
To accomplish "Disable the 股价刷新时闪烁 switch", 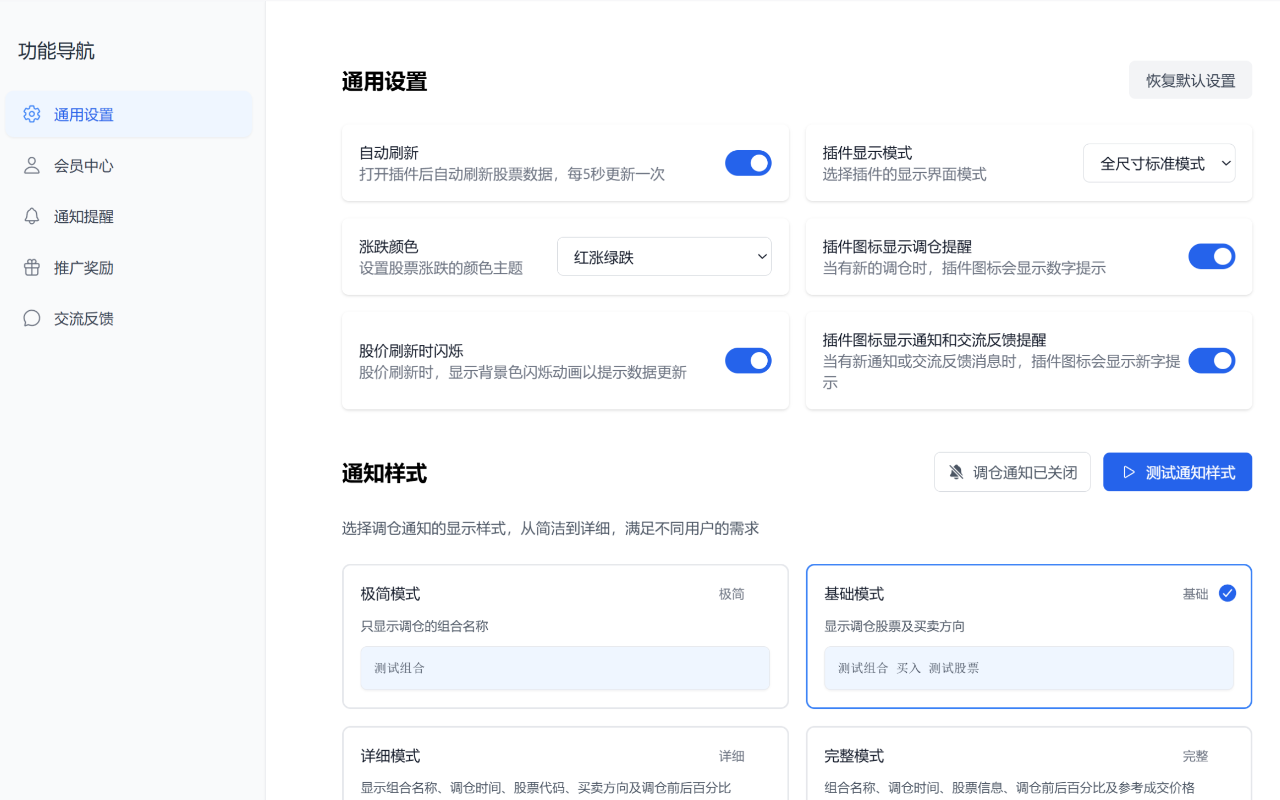I will pos(748,361).
